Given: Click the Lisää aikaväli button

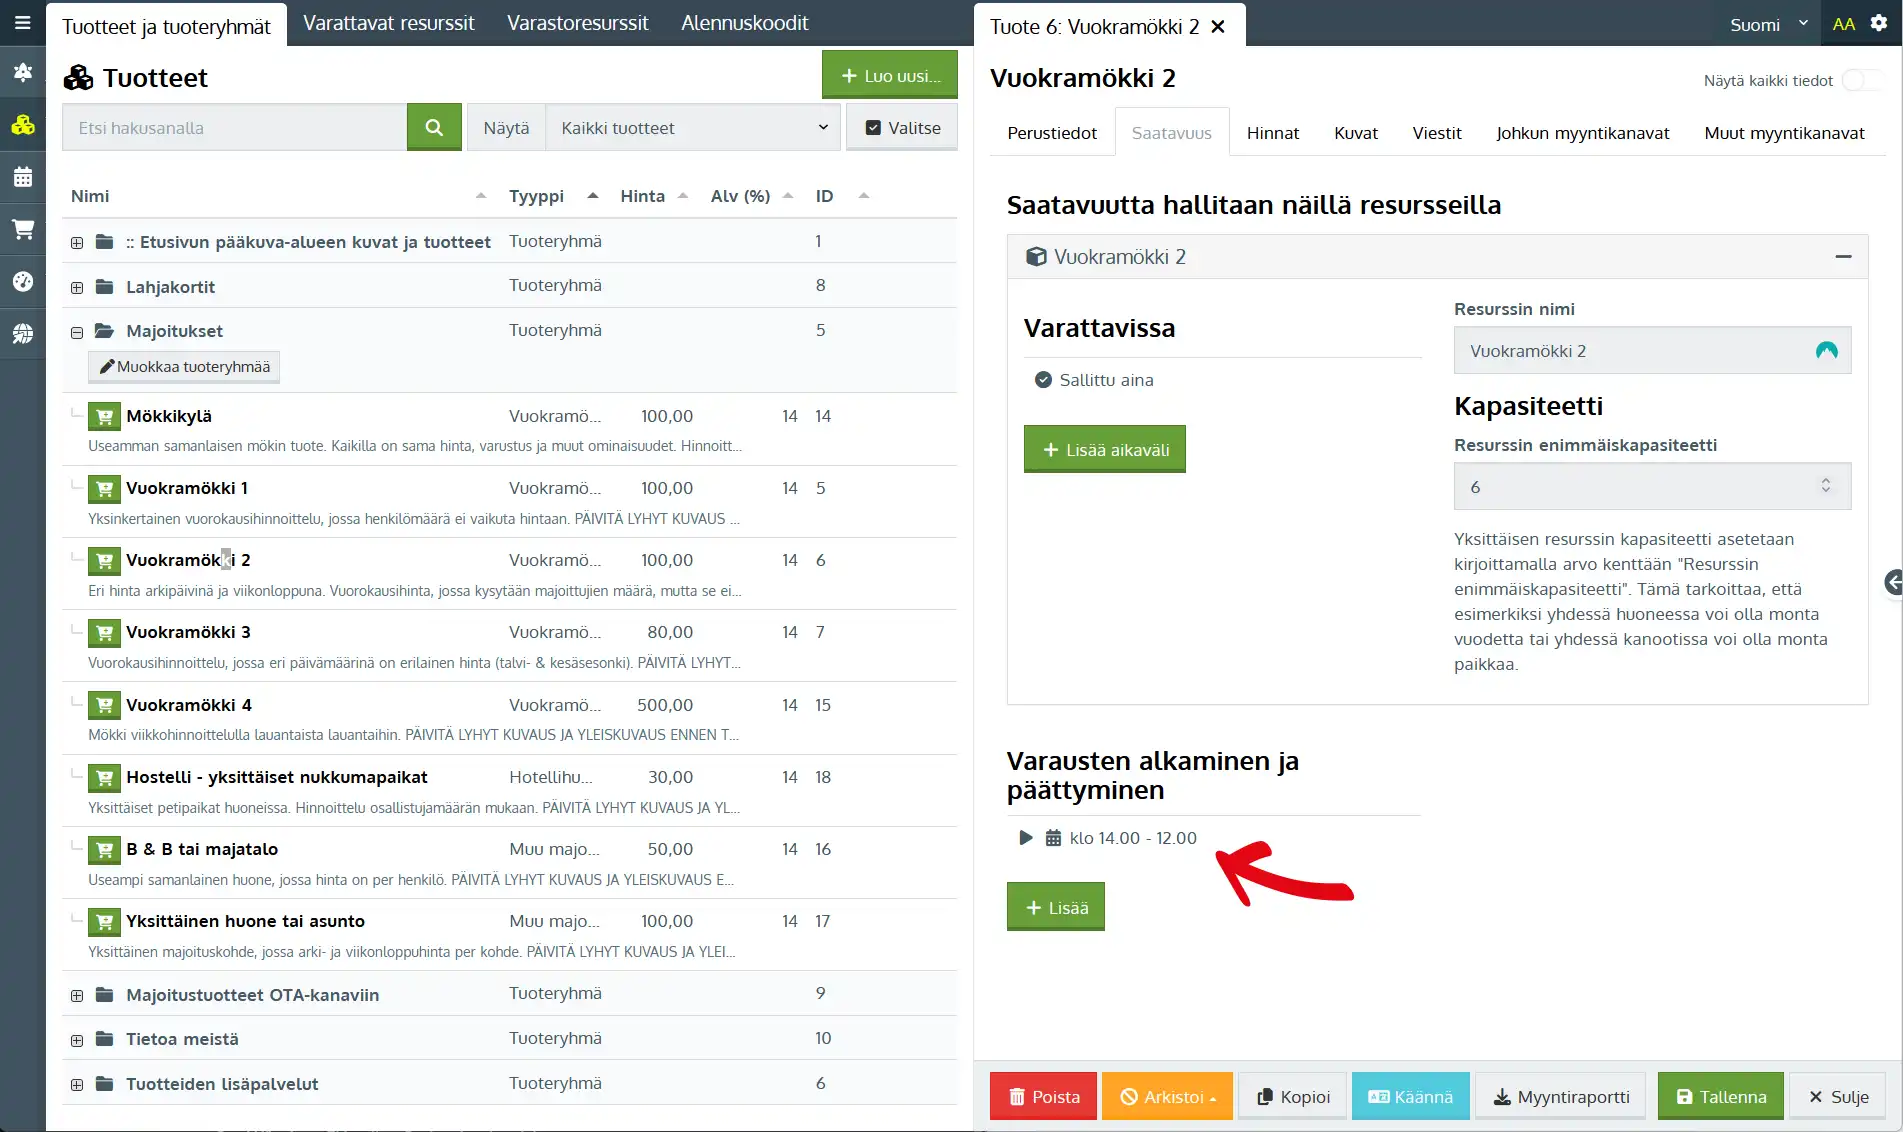Looking at the screenshot, I should [x=1104, y=450].
